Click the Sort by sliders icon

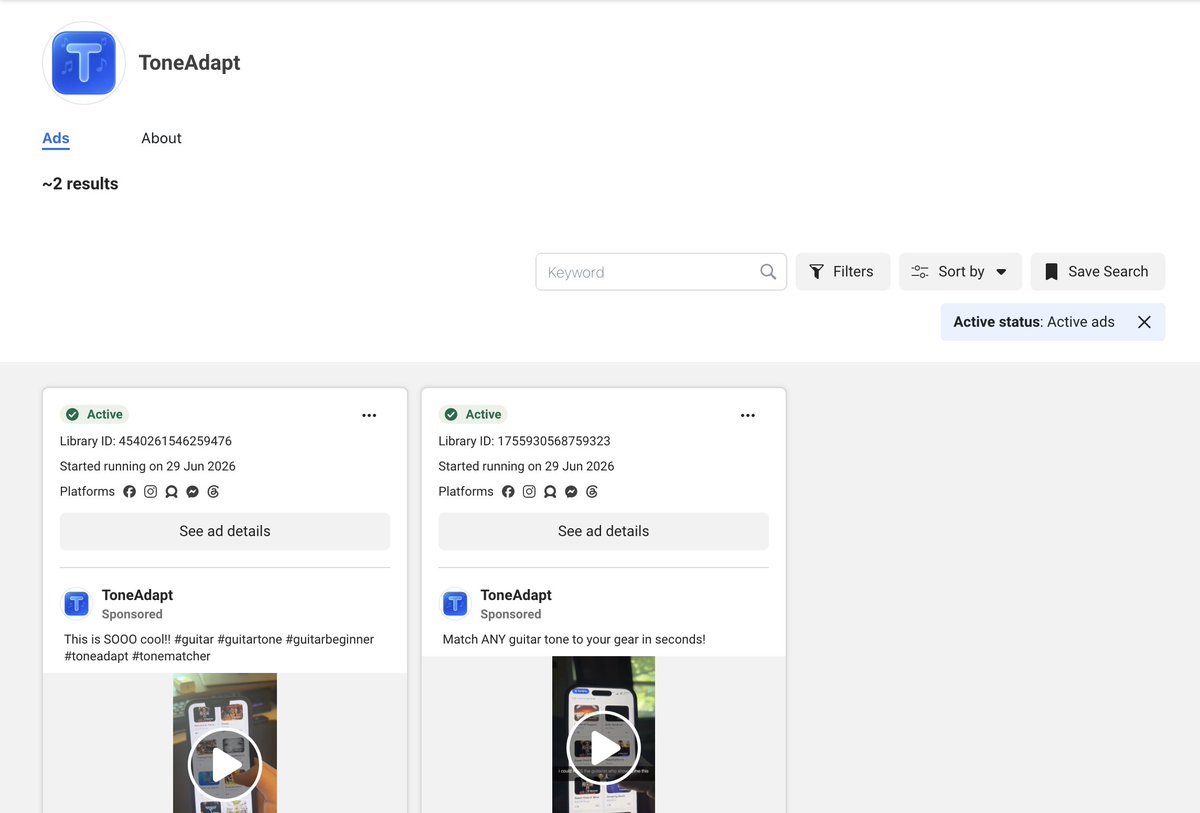(920, 272)
